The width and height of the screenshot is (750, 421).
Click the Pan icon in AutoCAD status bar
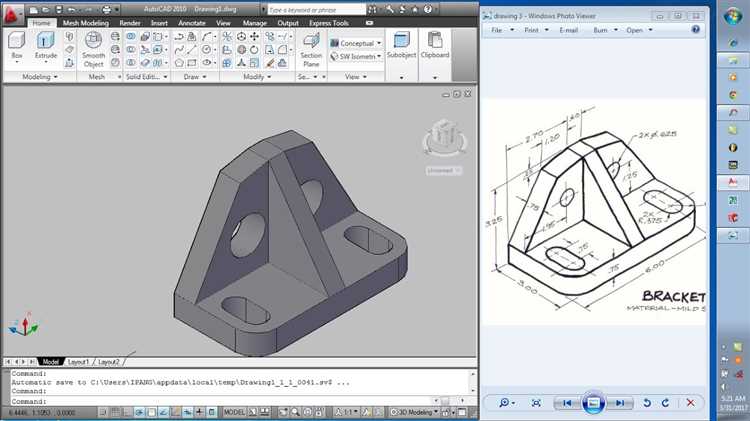pyautogui.click(x=284, y=412)
